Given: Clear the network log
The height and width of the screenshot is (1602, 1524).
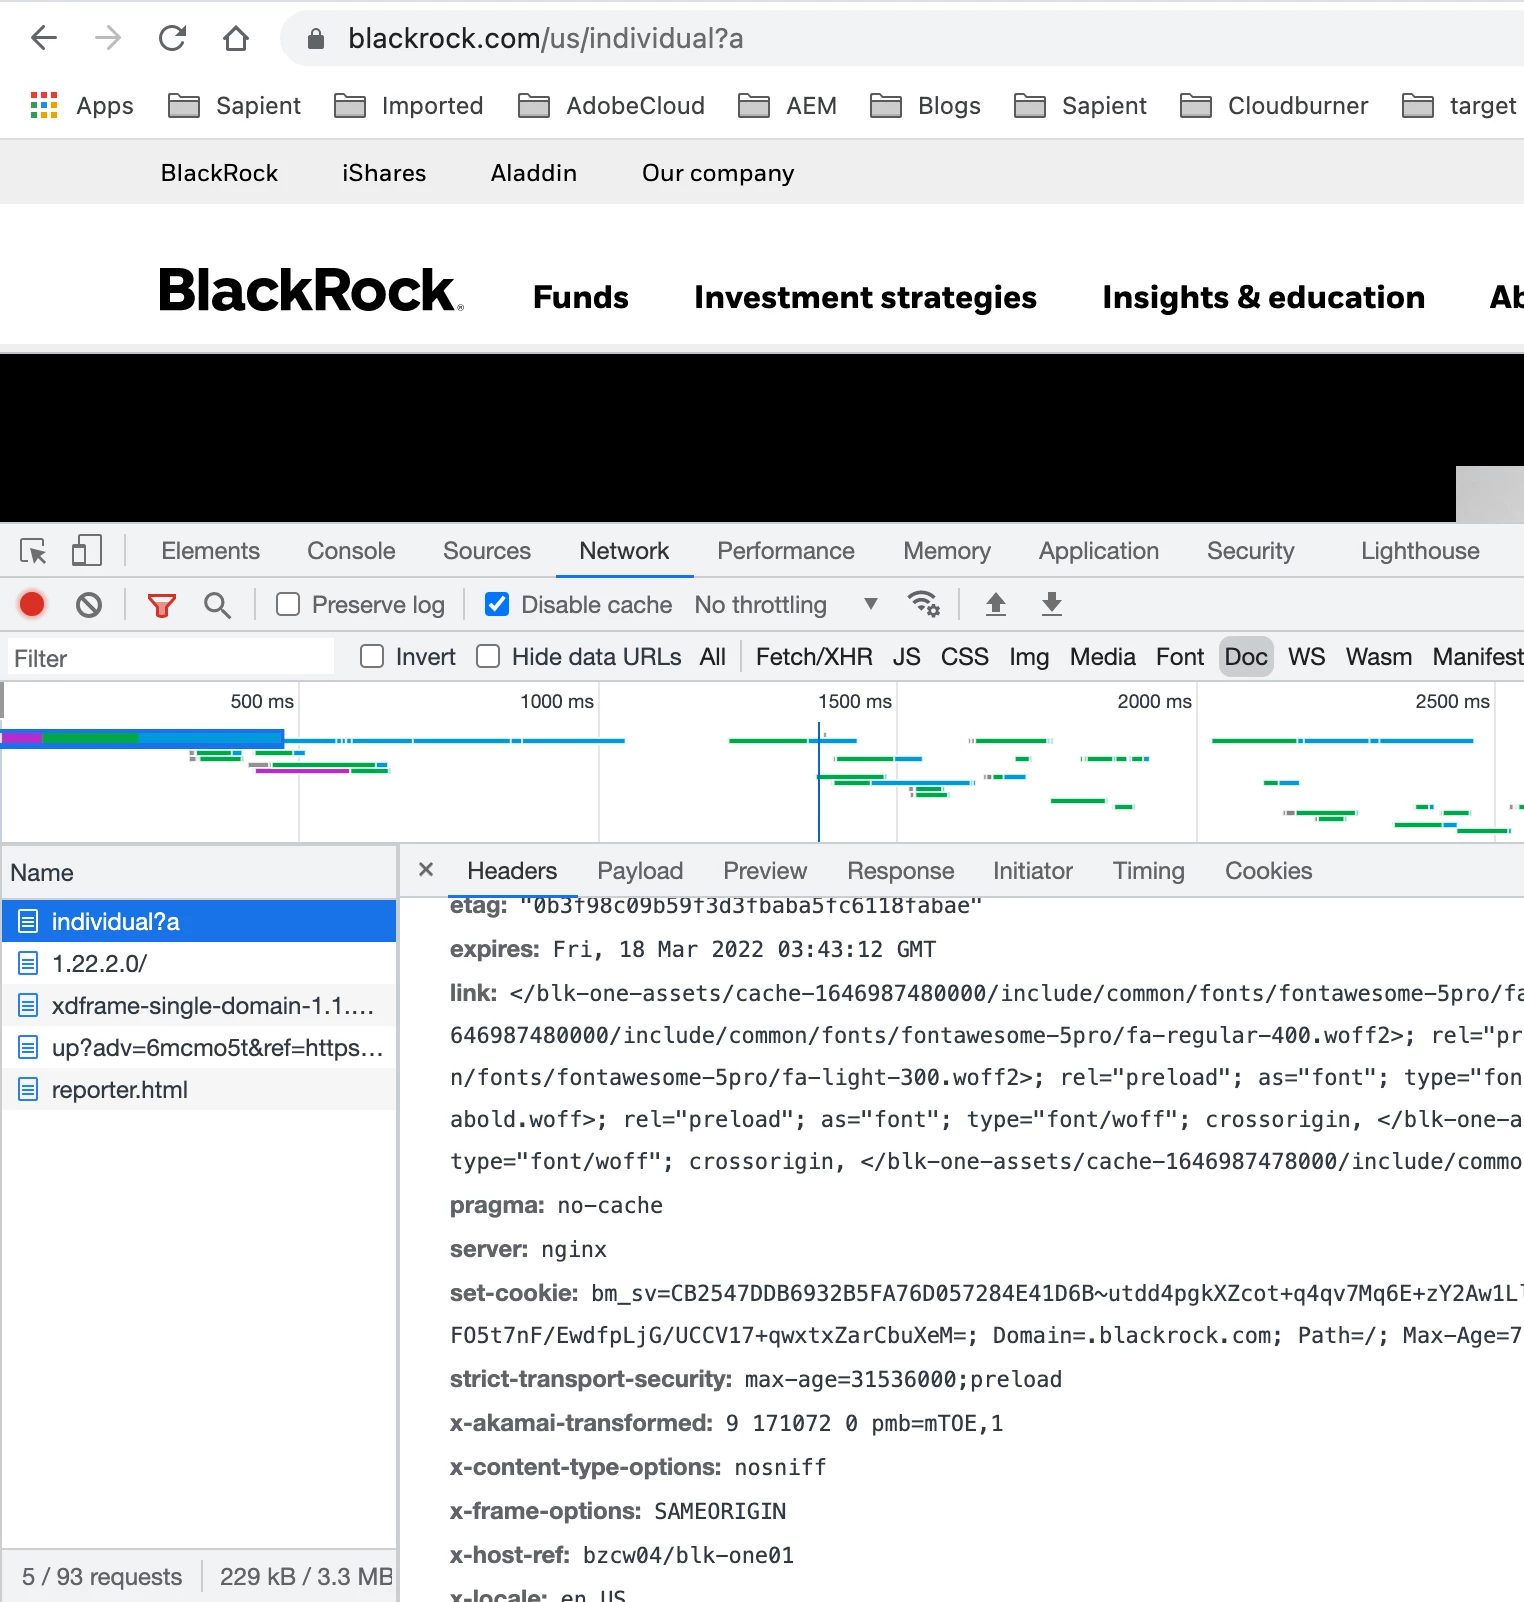Looking at the screenshot, I should point(89,604).
